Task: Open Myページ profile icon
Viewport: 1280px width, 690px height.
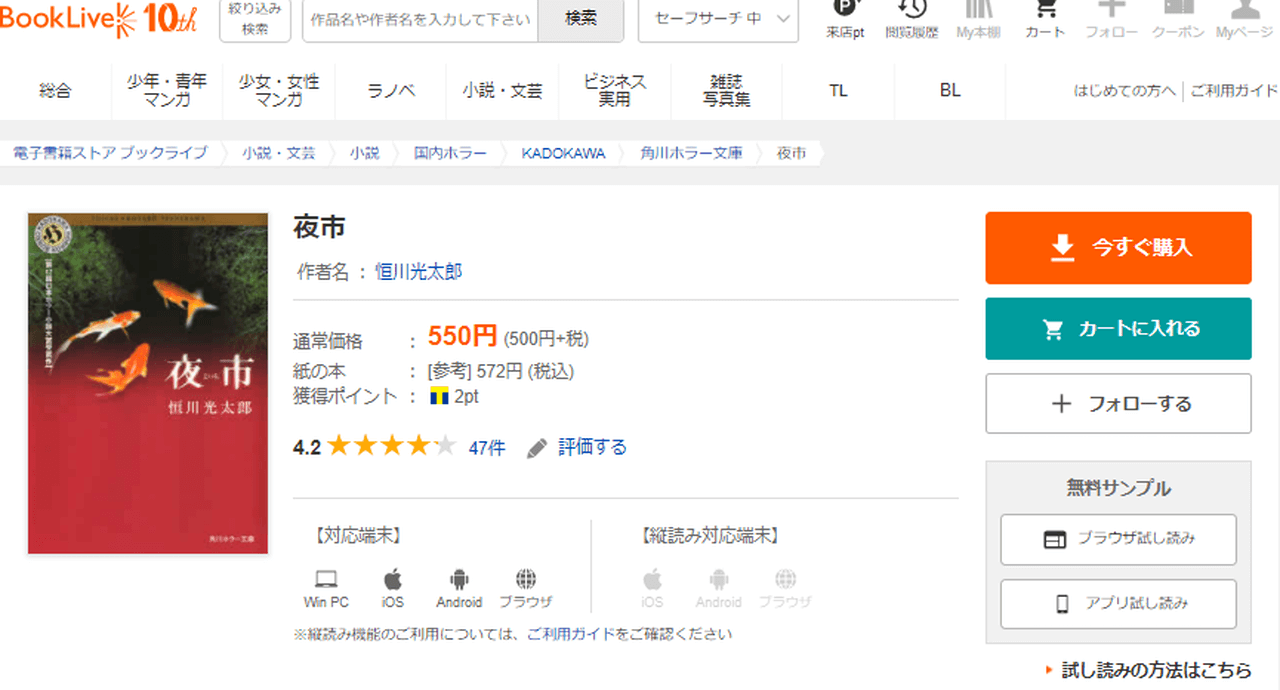Action: (x=1245, y=12)
